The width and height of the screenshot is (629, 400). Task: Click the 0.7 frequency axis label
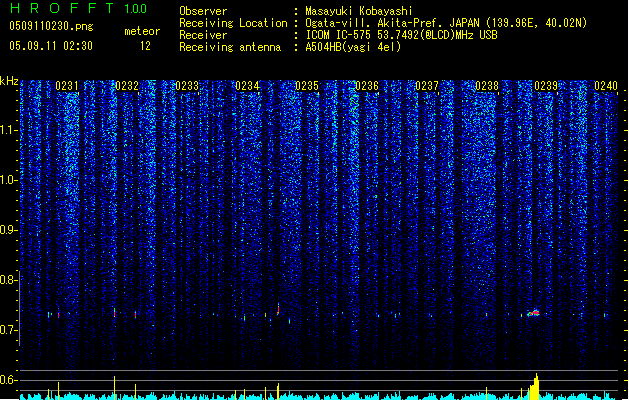pyautogui.click(x=9, y=330)
